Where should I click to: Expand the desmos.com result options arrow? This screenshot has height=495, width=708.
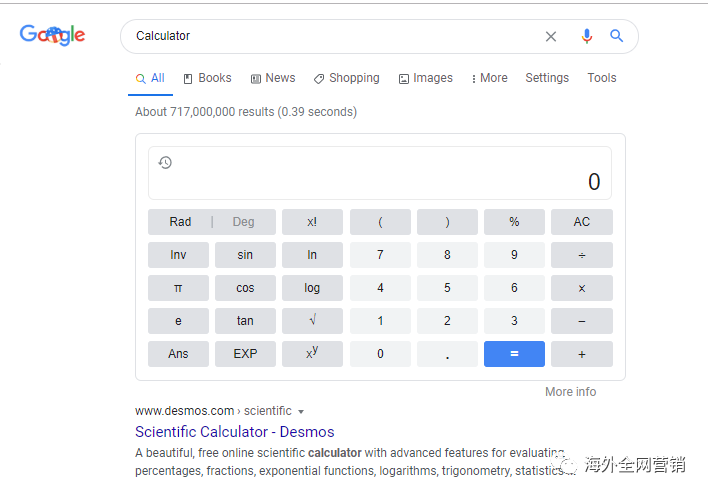pos(301,412)
